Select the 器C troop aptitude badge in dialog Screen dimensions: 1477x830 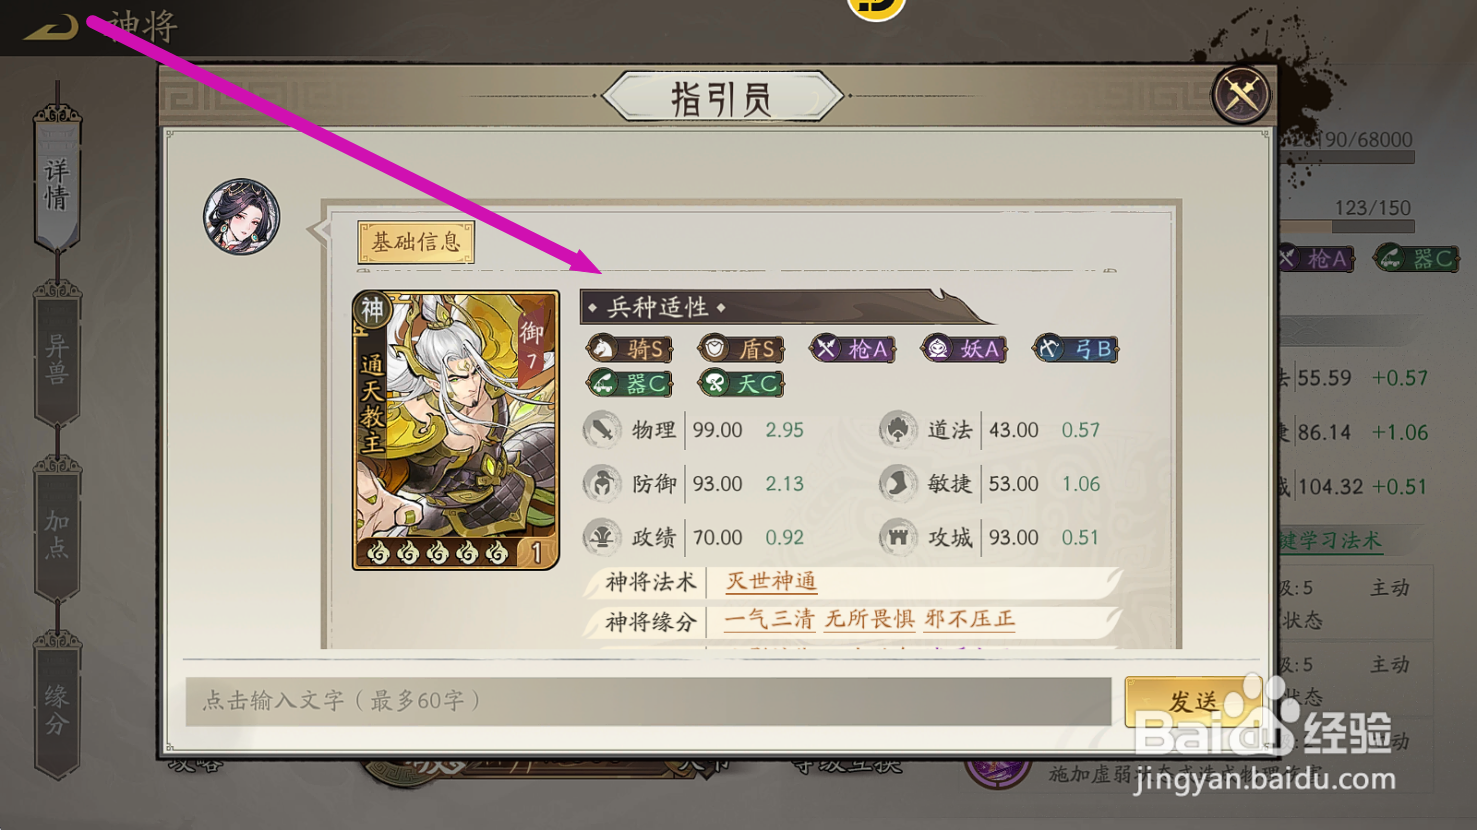[x=629, y=384]
